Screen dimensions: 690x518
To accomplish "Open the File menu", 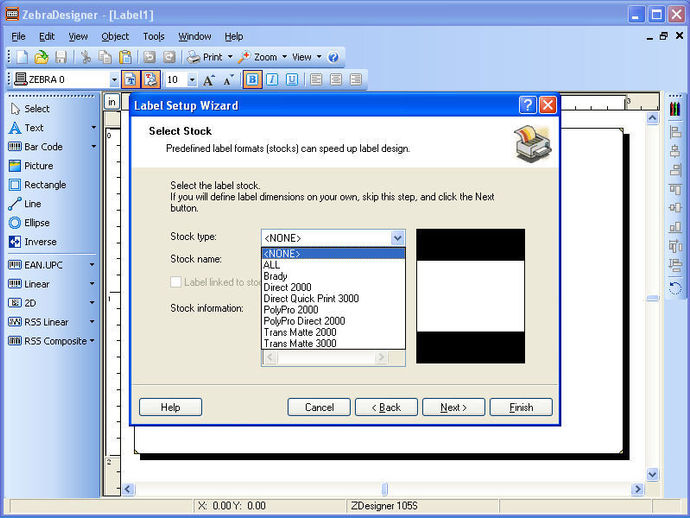I will tap(18, 37).
